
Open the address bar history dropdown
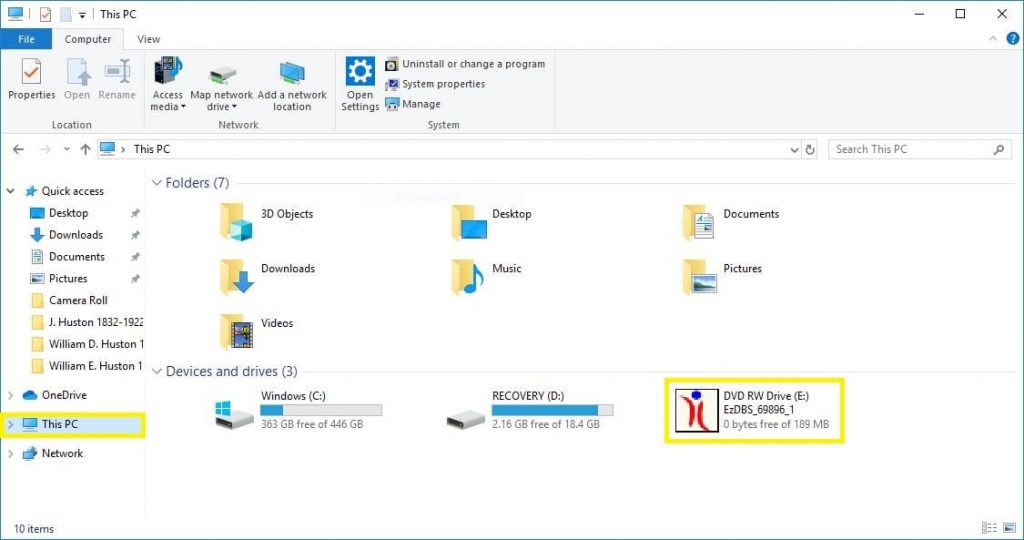794,150
